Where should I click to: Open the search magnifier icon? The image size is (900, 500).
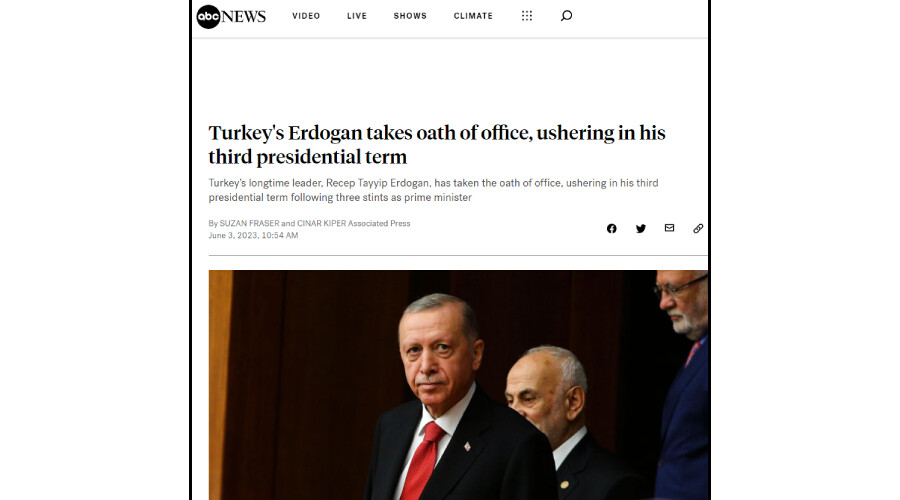pyautogui.click(x=567, y=15)
